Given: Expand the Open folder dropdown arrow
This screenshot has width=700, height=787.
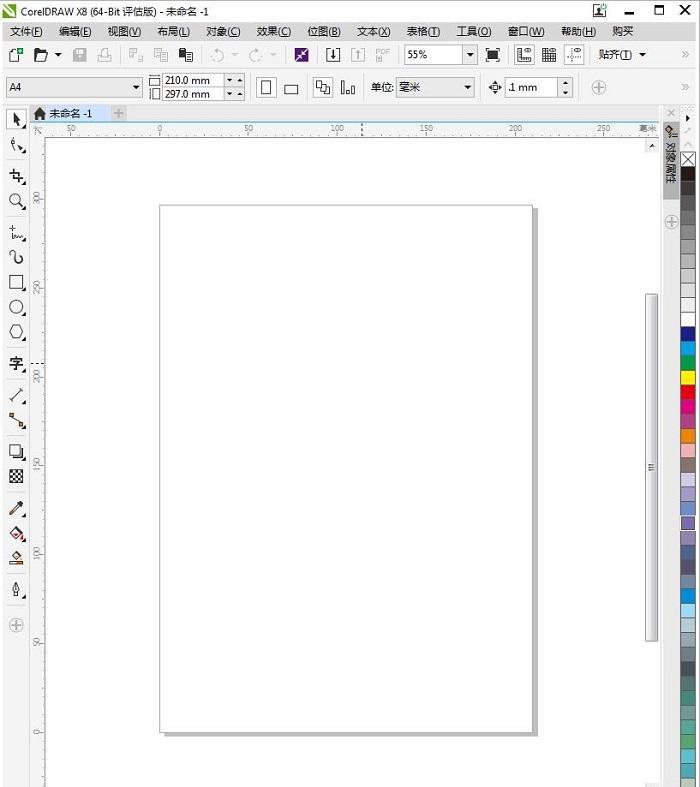Looking at the screenshot, I should point(58,55).
